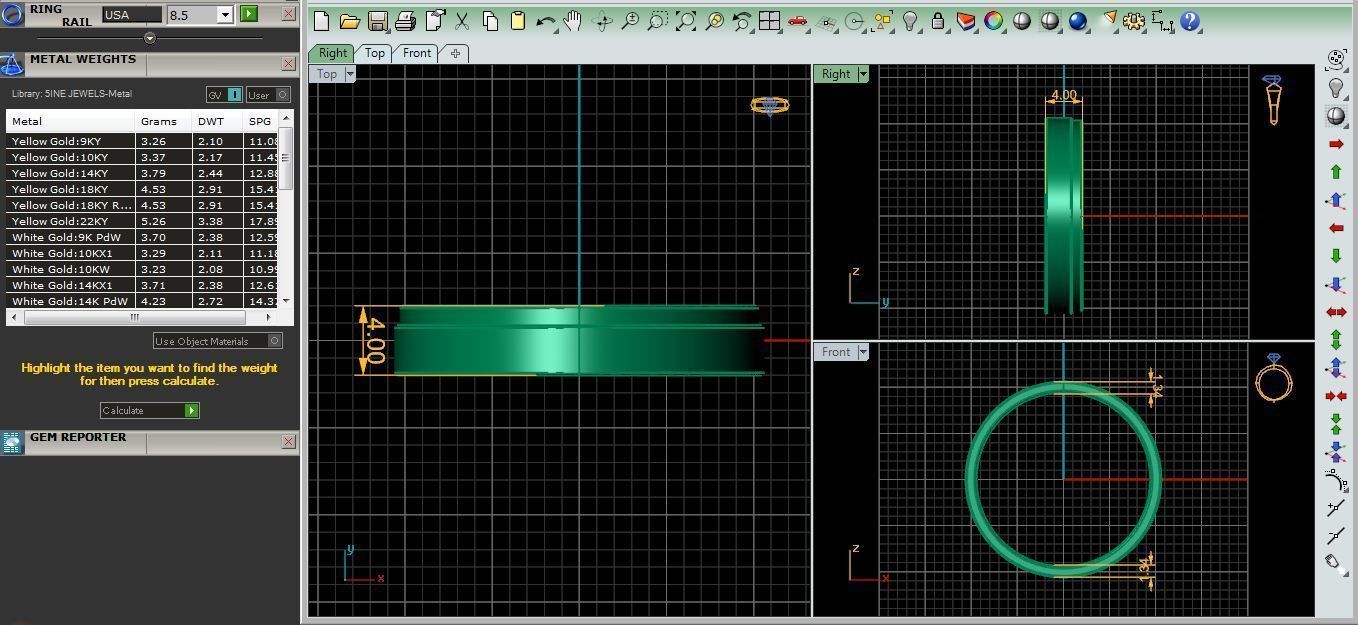Screen dimensions: 1358x625
Task: Open the color wheel icon
Action: point(994,20)
